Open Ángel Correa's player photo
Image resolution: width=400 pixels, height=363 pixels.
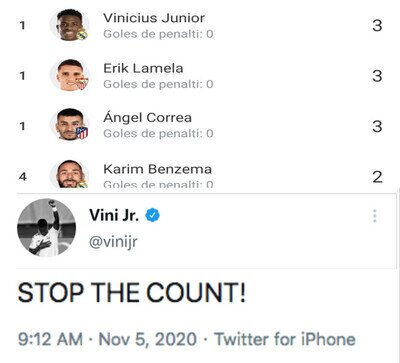70,124
